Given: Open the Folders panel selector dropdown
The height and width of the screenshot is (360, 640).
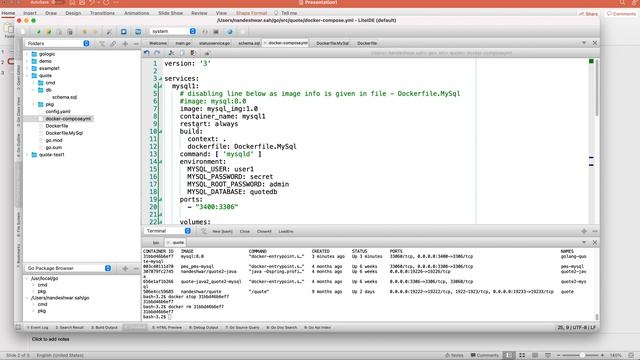Looking at the screenshot, I should pos(58,43).
